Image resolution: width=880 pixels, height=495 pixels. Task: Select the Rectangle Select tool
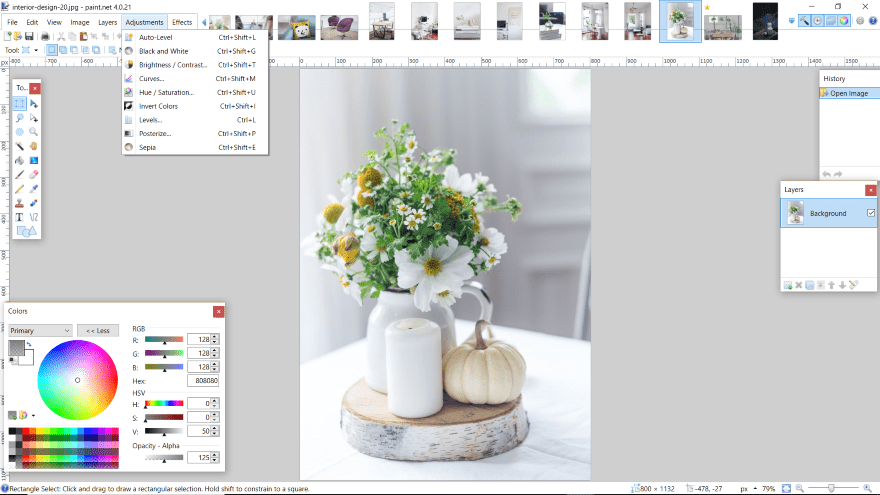pyautogui.click(x=19, y=104)
